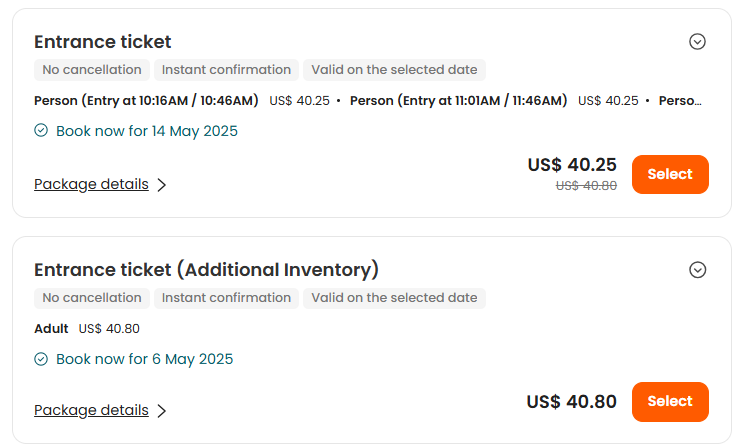
Task: Click Person Entry at 10:16AM / 10:46AM option
Action: click(146, 100)
